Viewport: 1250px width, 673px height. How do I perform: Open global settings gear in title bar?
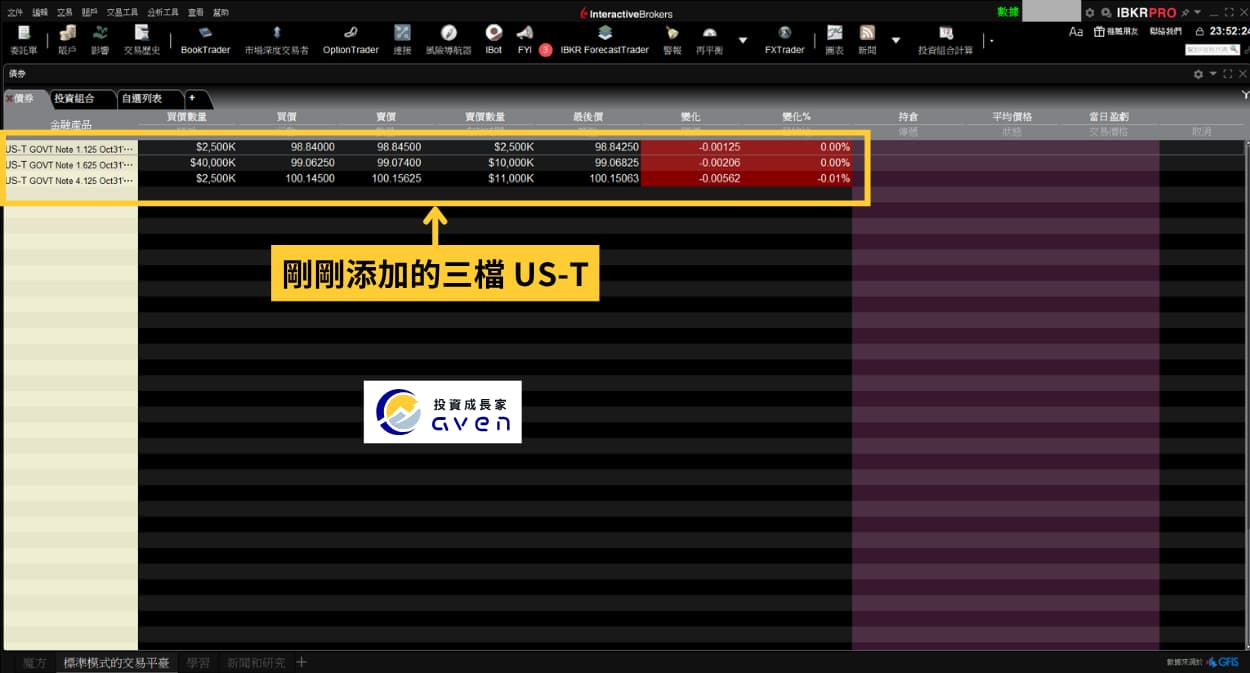1090,13
